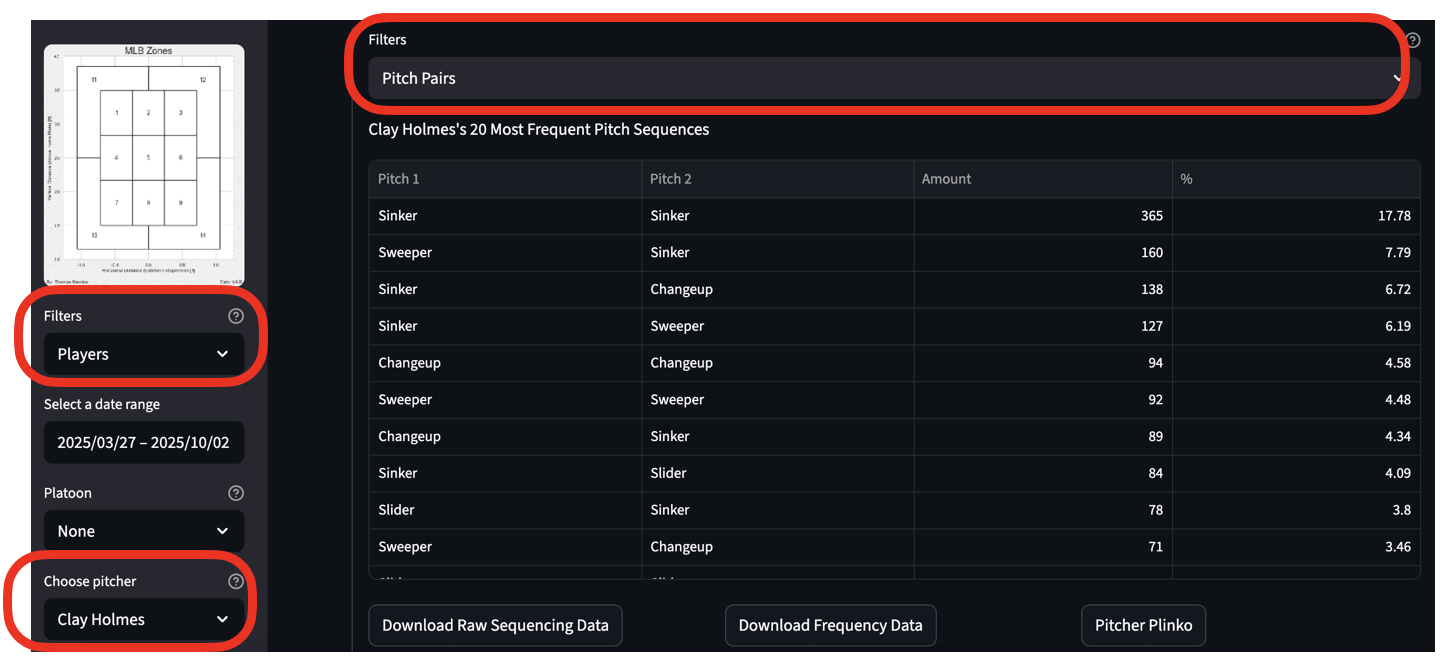1454x664 pixels.
Task: Click the MLB Zones chart thumbnail
Action: click(144, 165)
